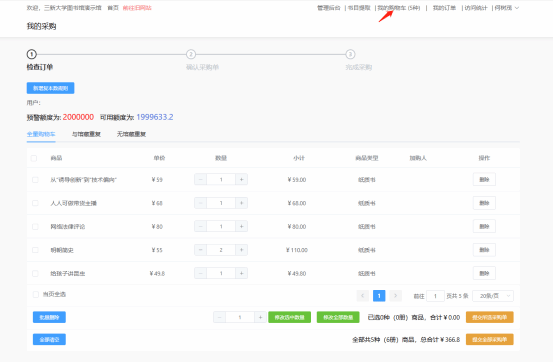Go to the next page arrow in pagination

396,296
